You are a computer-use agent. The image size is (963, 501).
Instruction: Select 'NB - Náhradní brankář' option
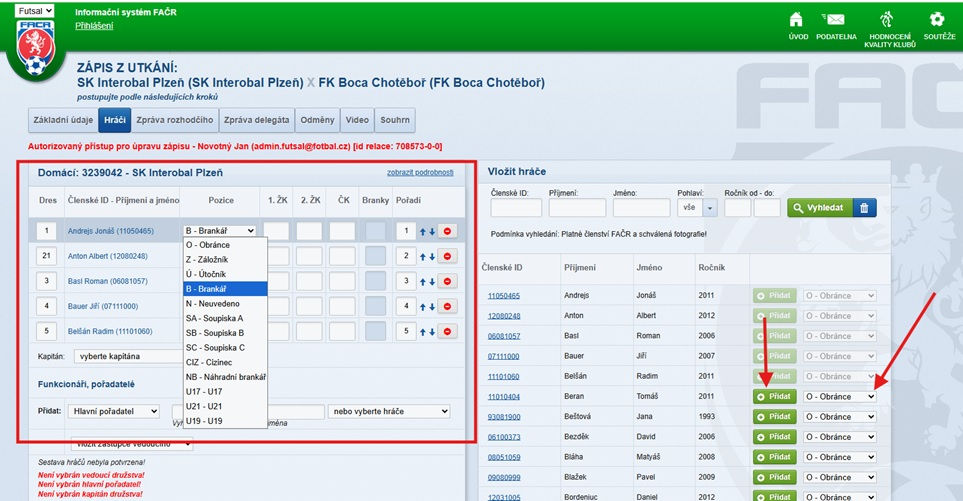225,377
